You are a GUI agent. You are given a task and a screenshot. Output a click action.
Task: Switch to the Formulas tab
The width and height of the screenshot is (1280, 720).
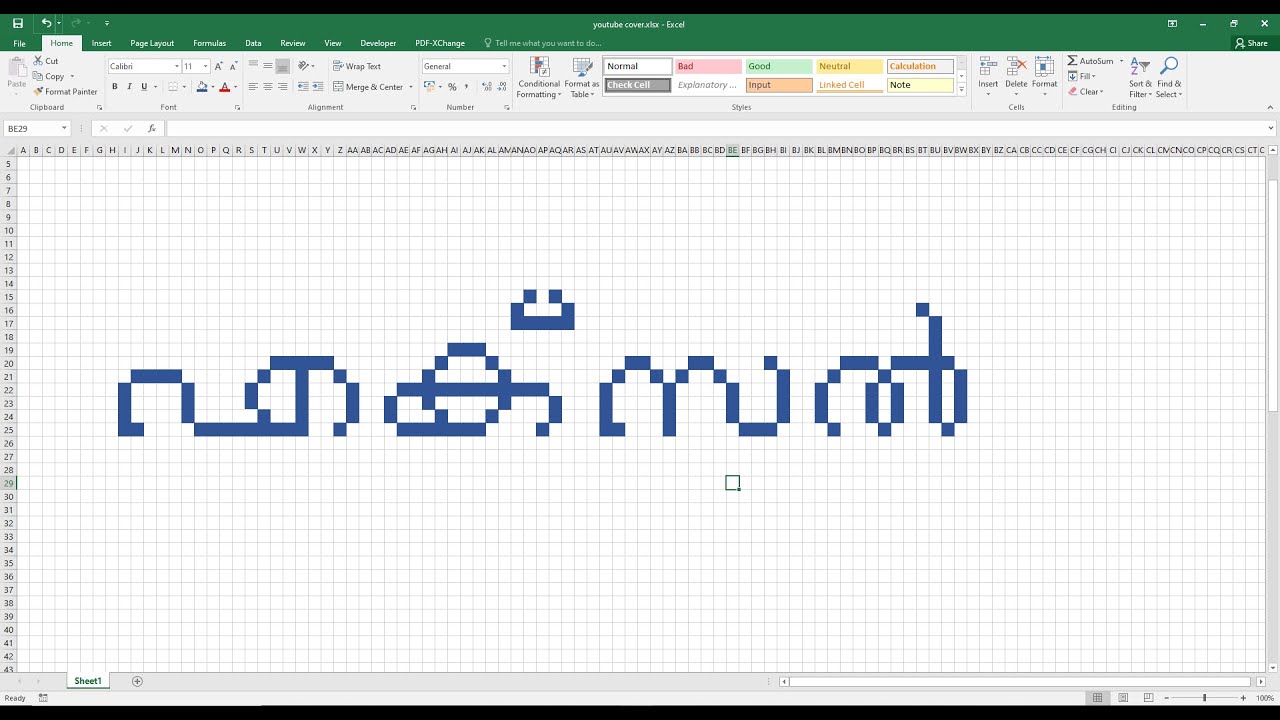(x=209, y=43)
